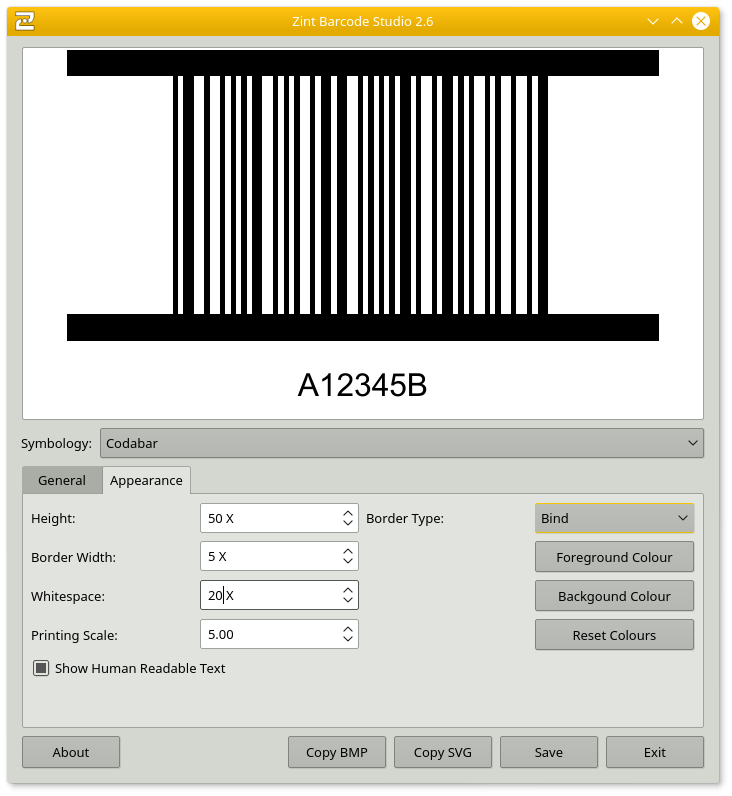Decrease the Printing Scale value
Screen dimensions: 732x796
point(348,639)
